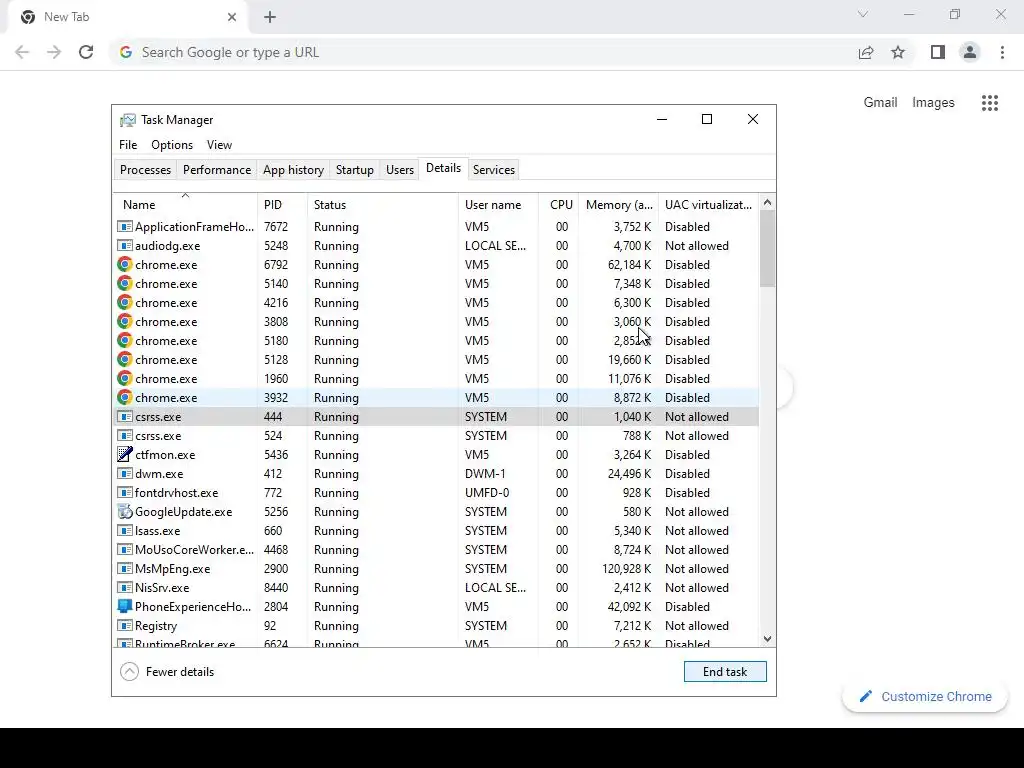The height and width of the screenshot is (768, 1024).
Task: Click the scrollbar down arrow in process list
Action: pyautogui.click(x=767, y=639)
